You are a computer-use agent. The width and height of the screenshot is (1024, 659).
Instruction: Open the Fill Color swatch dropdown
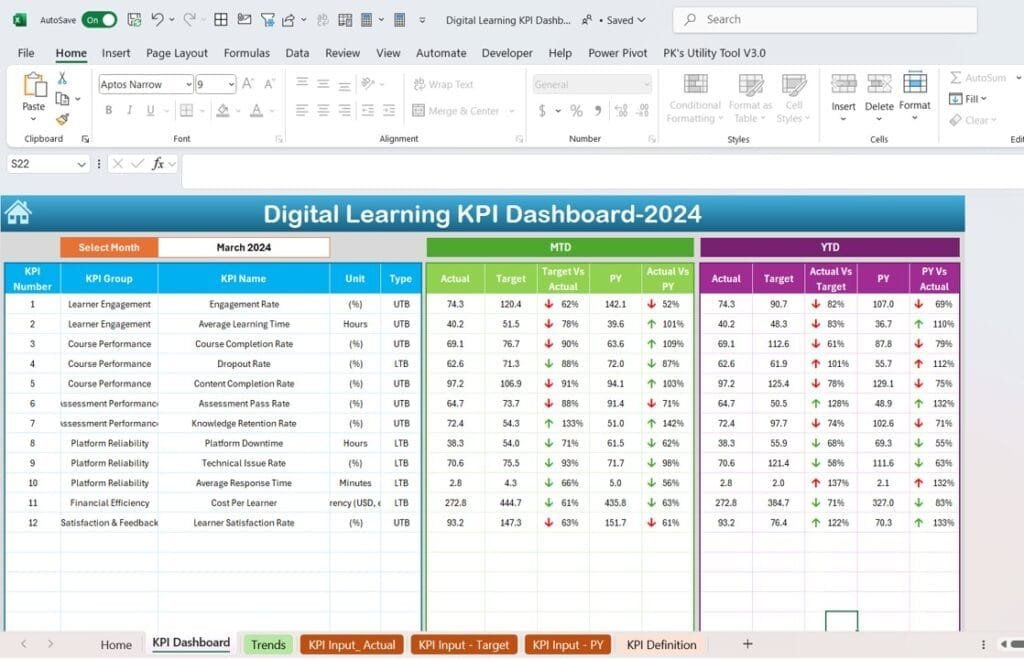(x=238, y=112)
